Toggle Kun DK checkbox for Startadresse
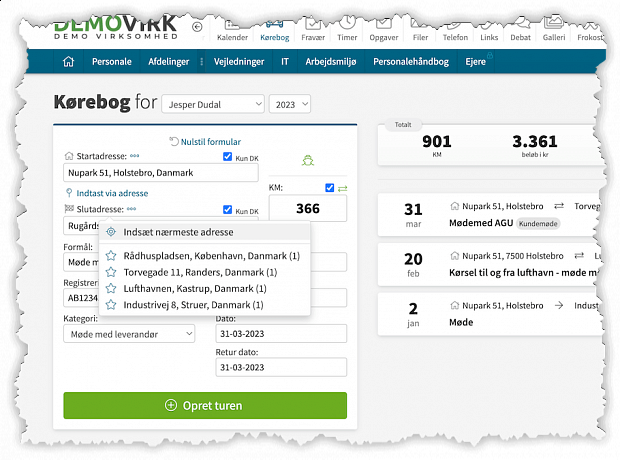Image resolution: width=620 pixels, height=460 pixels. 228,156
